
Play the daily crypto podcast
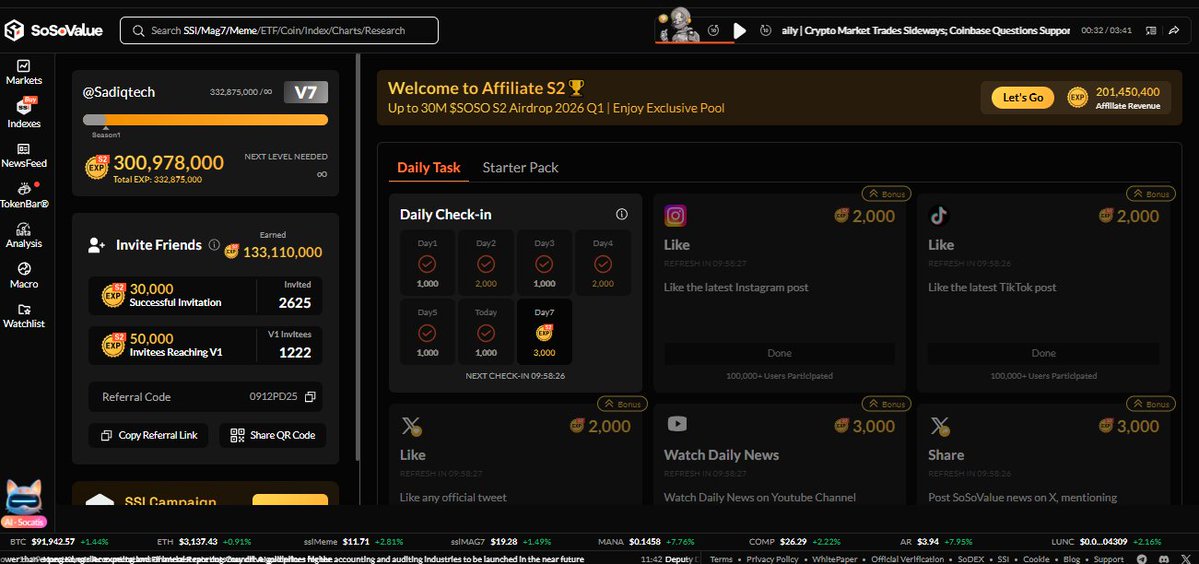pos(739,31)
